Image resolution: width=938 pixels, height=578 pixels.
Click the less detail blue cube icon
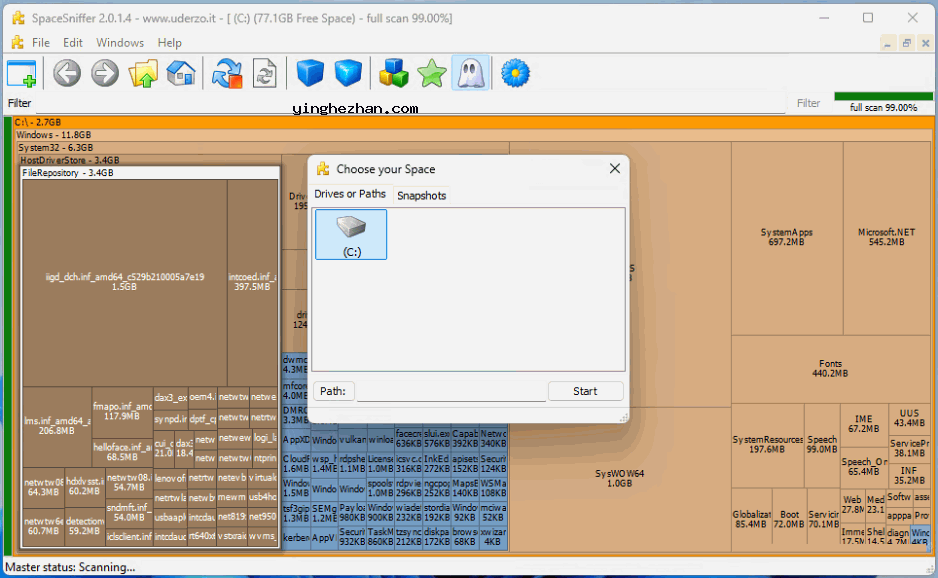[x=310, y=74]
